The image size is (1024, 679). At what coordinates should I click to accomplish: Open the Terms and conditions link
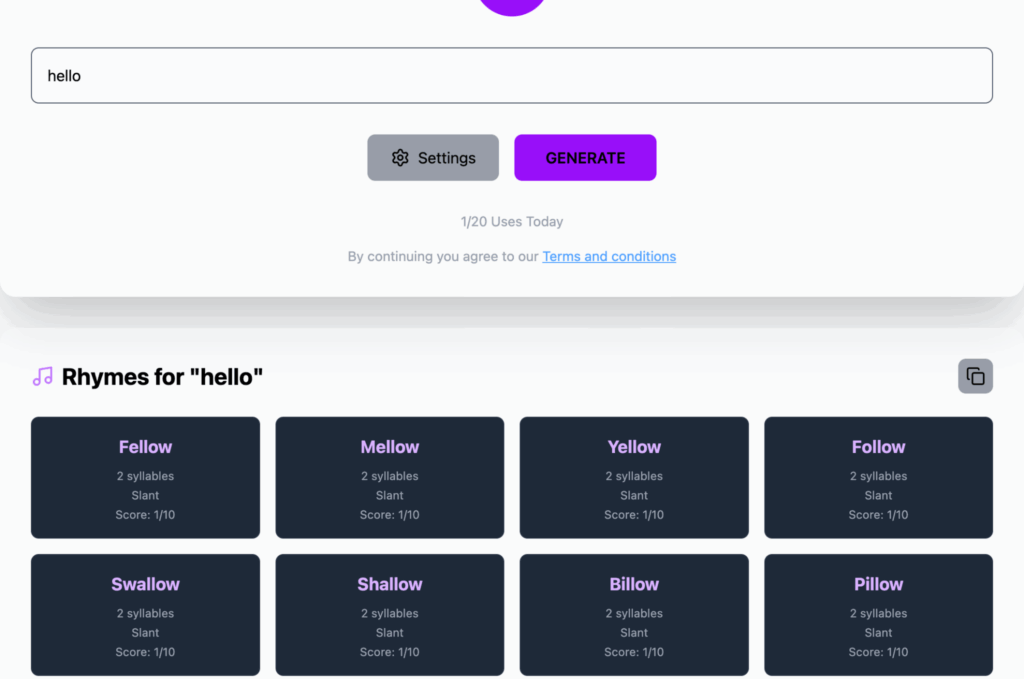pos(609,257)
